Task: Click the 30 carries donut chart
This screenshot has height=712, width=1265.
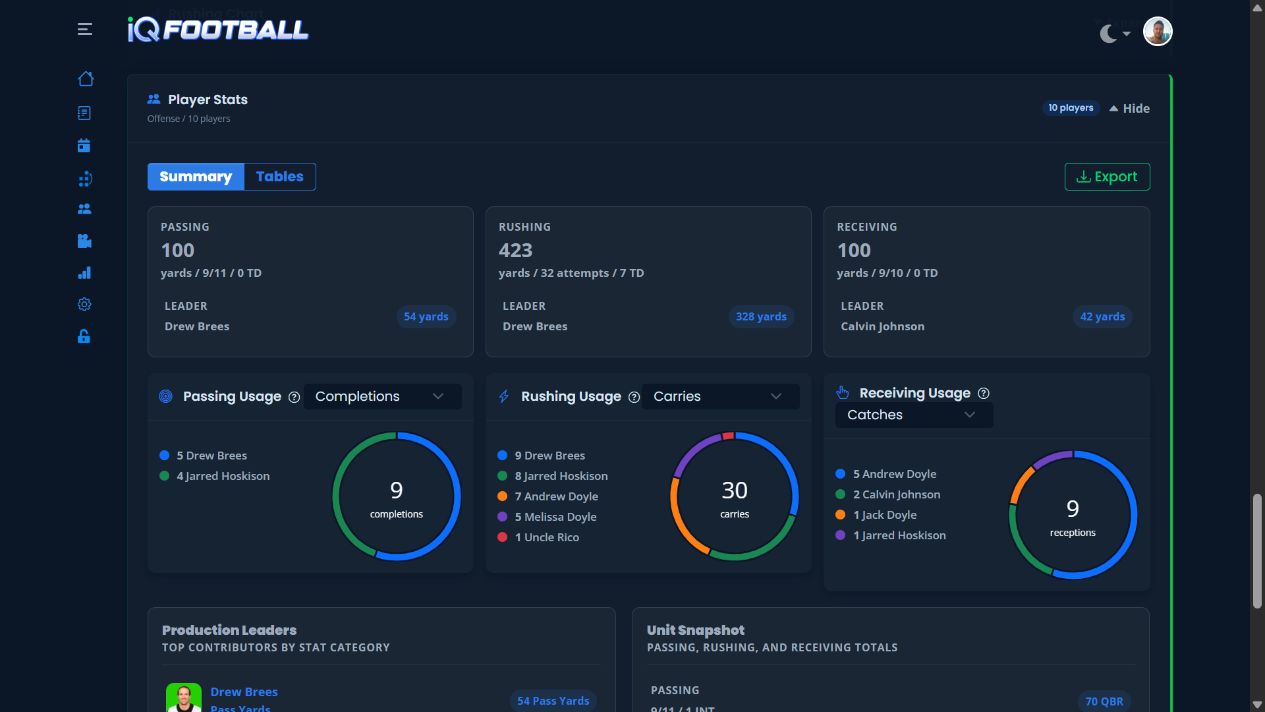Action: [x=734, y=496]
